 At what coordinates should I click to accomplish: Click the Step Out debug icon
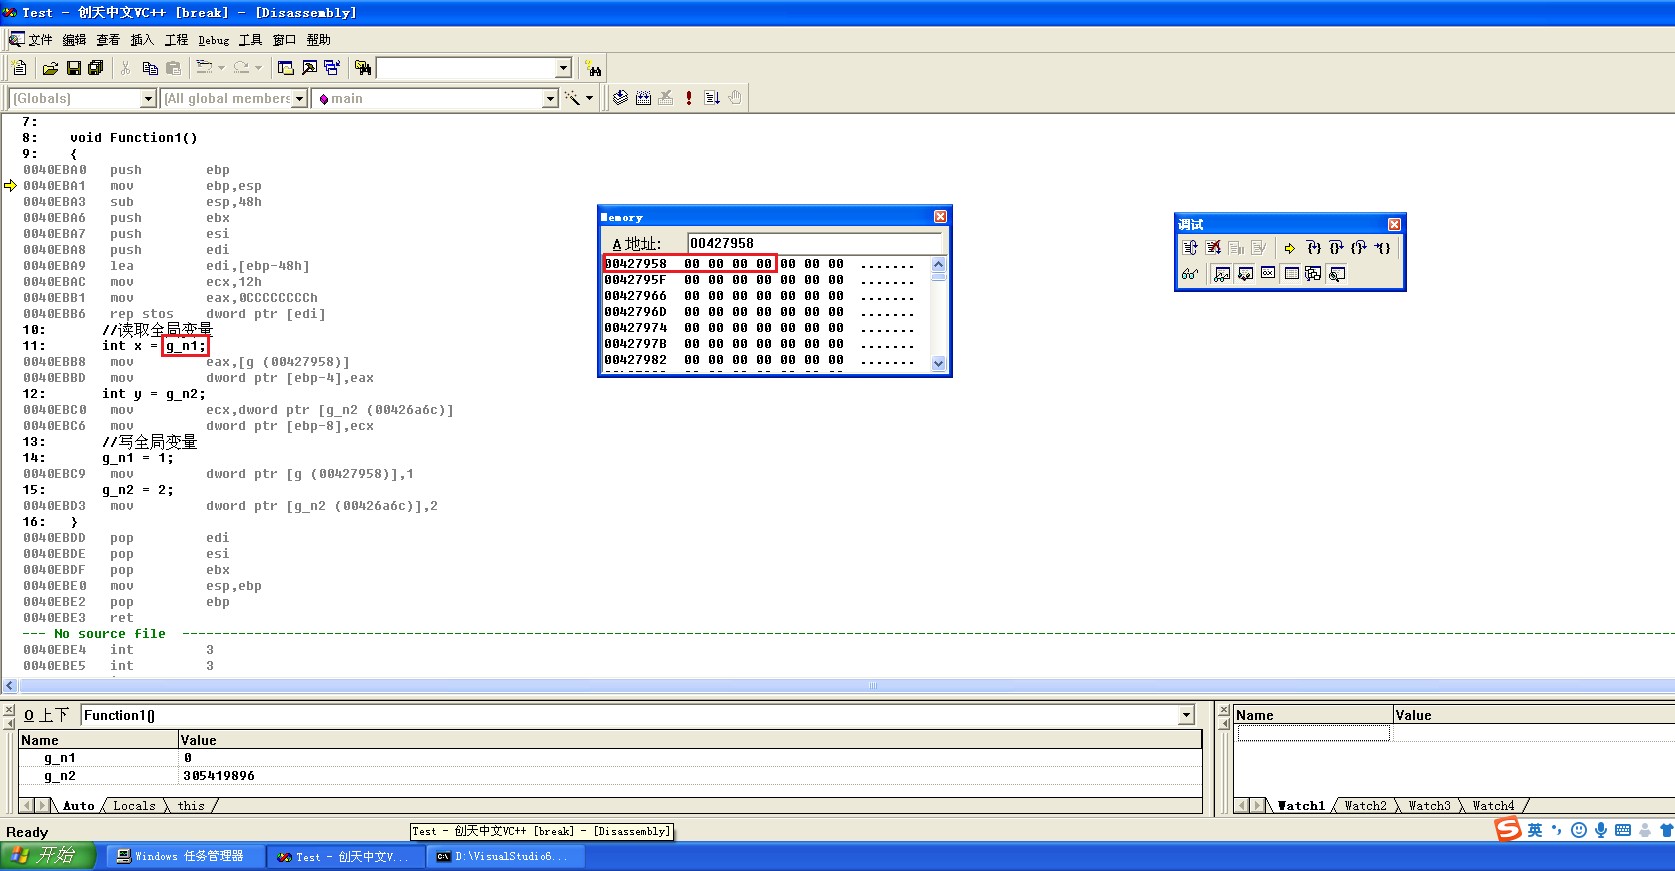pos(1358,248)
